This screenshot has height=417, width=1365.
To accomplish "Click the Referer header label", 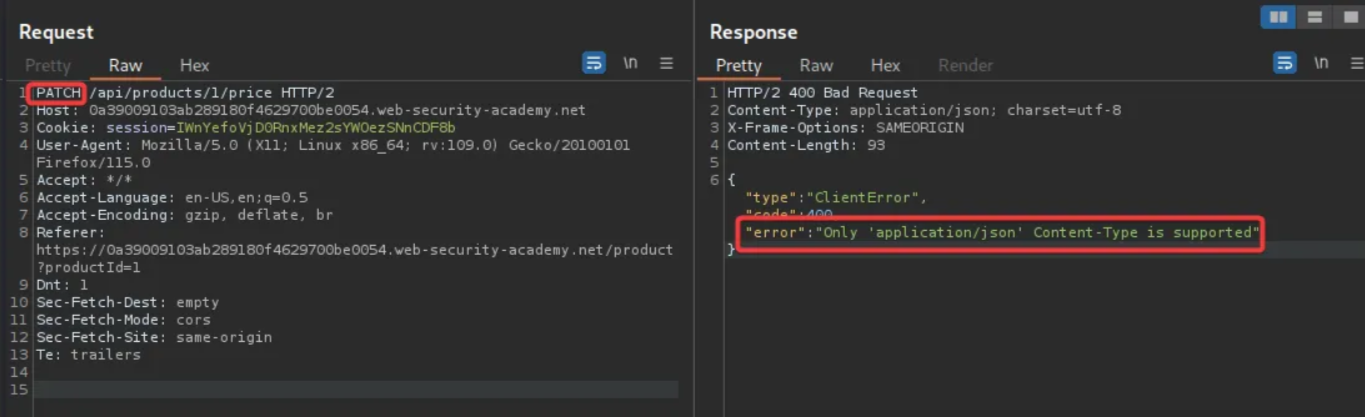I will pyautogui.click(x=69, y=233).
